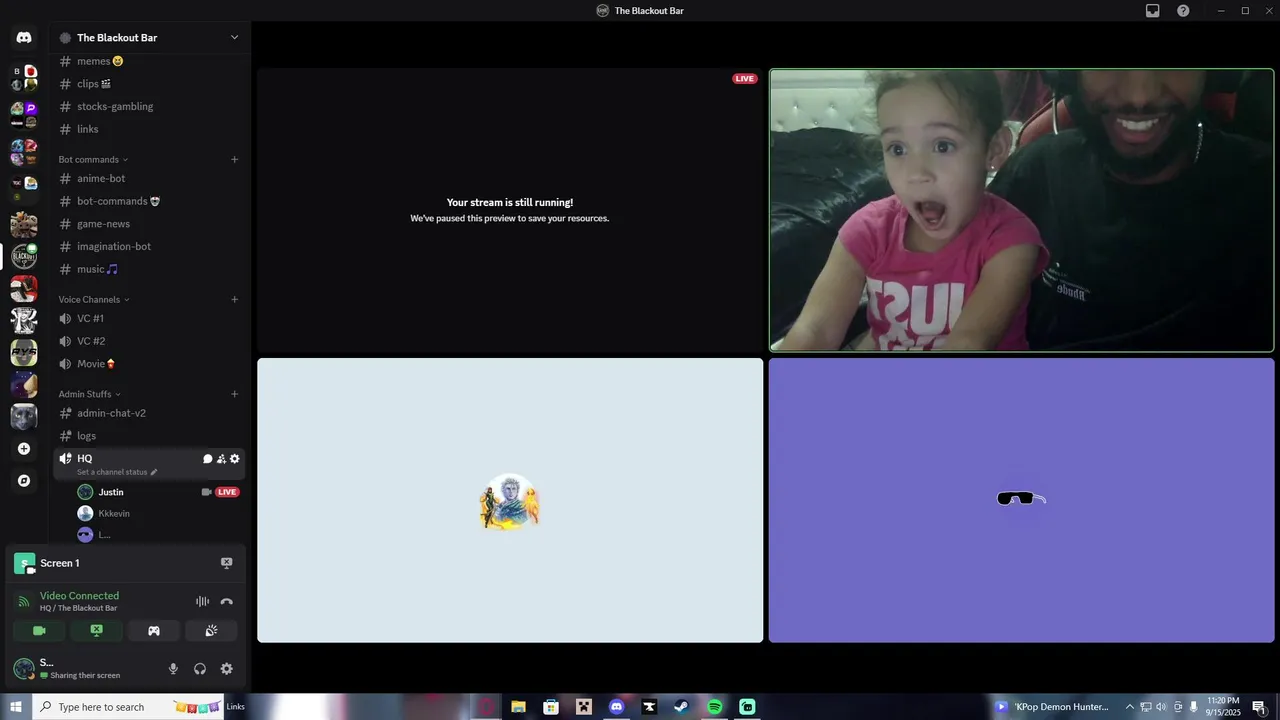Open File Explorer from taskbar
The width and height of the screenshot is (1280, 720).
coord(518,707)
